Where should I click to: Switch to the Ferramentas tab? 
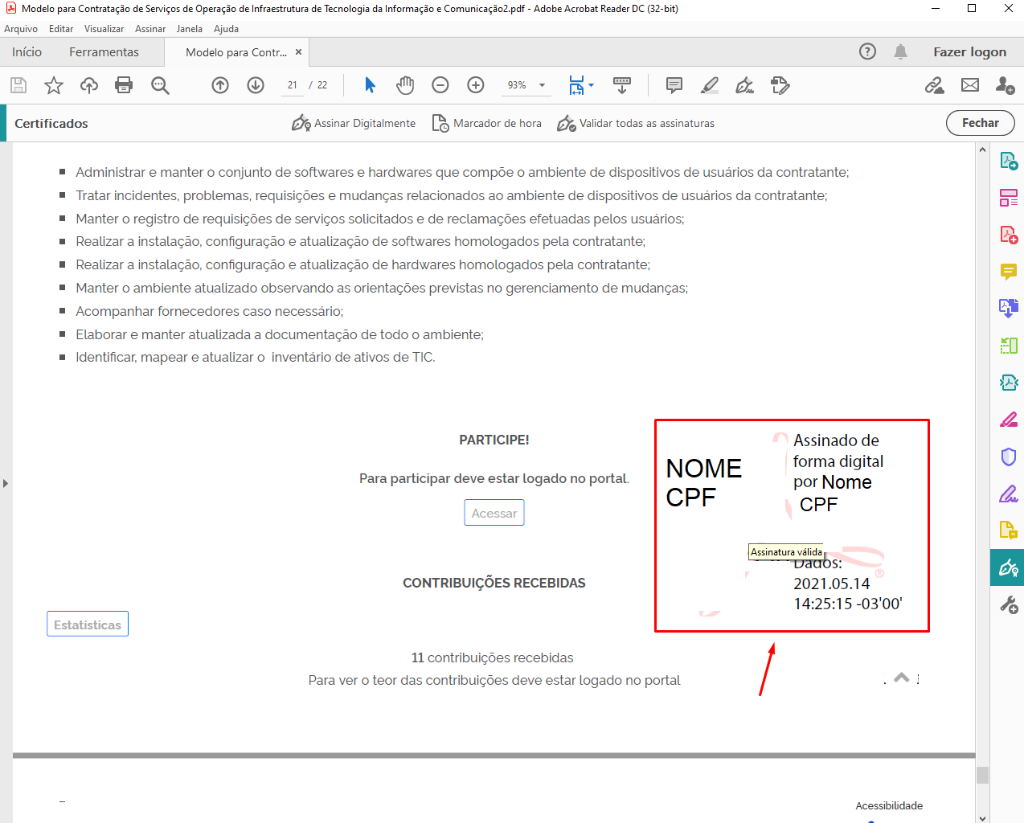point(104,52)
